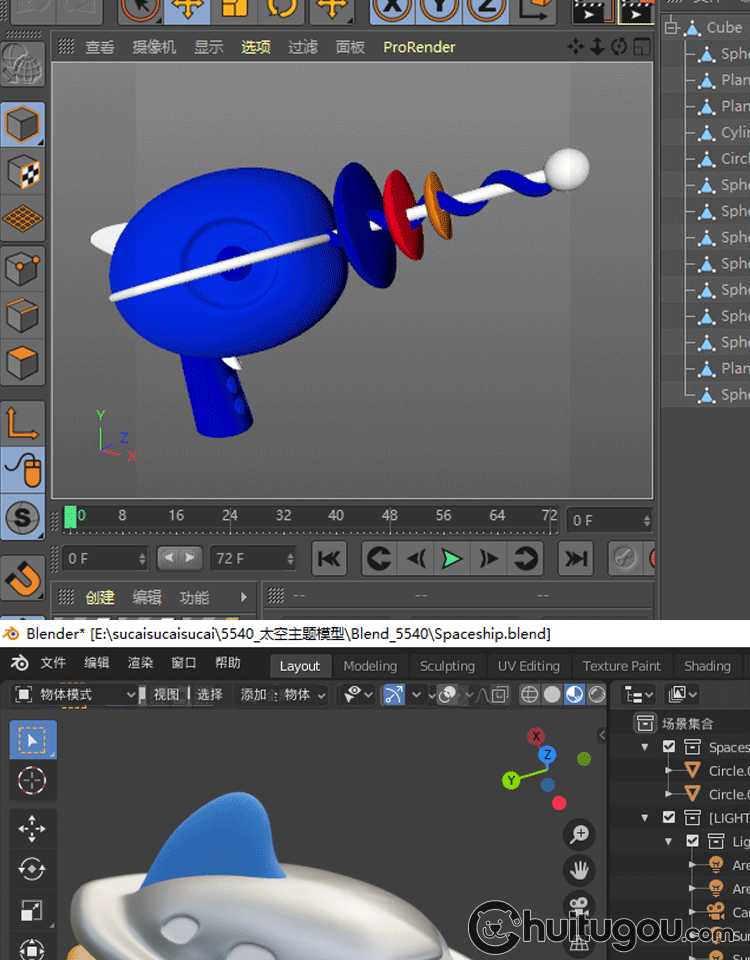Toggle the Tweak mouse icon in Cinema 4D

tap(23, 470)
